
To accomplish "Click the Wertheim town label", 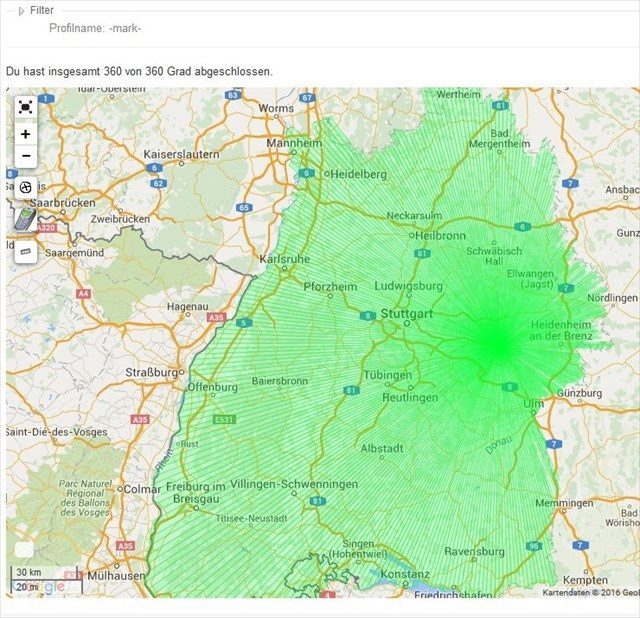I will (x=458, y=94).
